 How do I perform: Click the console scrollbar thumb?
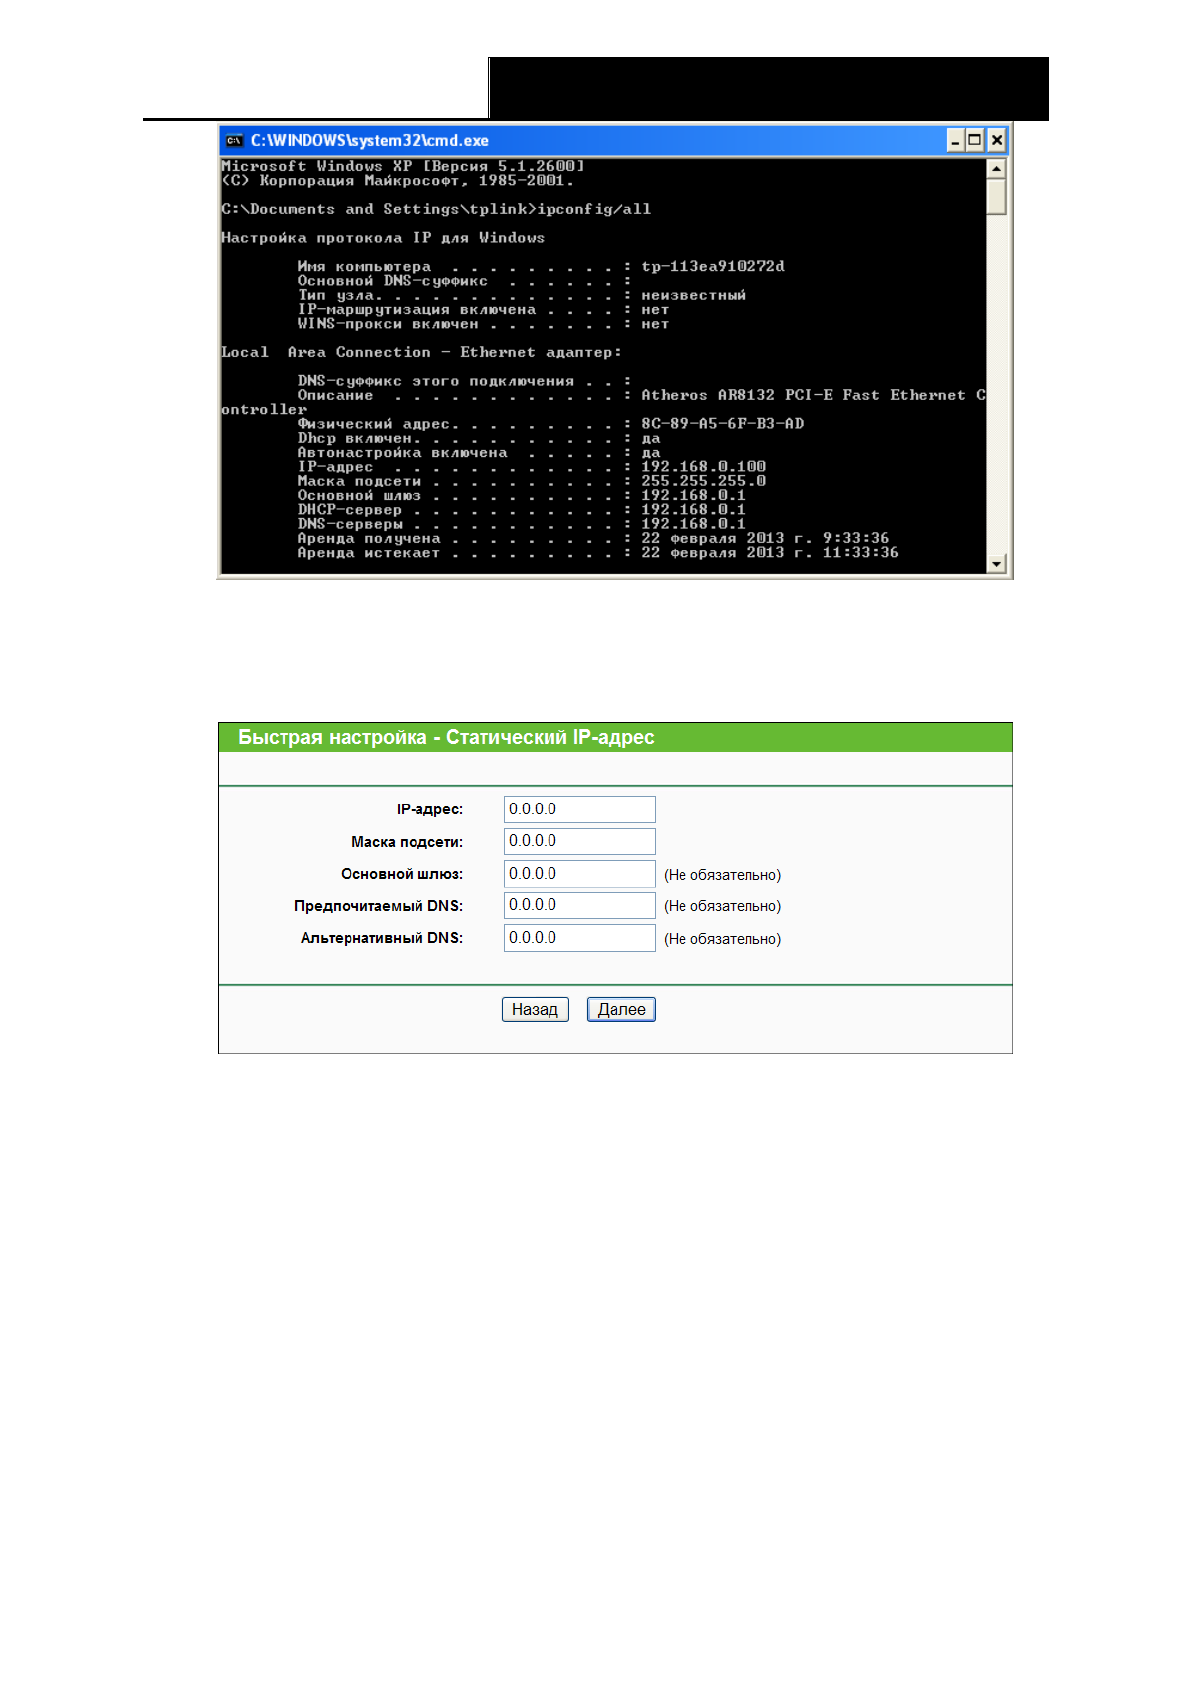coord(996,197)
